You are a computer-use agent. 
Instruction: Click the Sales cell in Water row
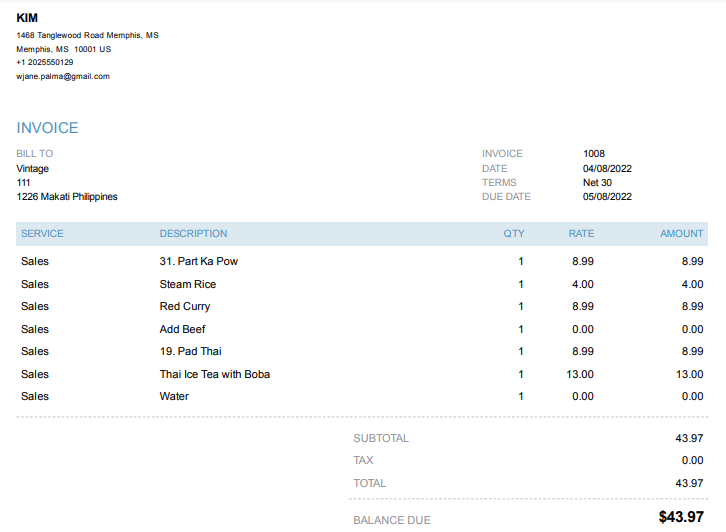point(35,396)
